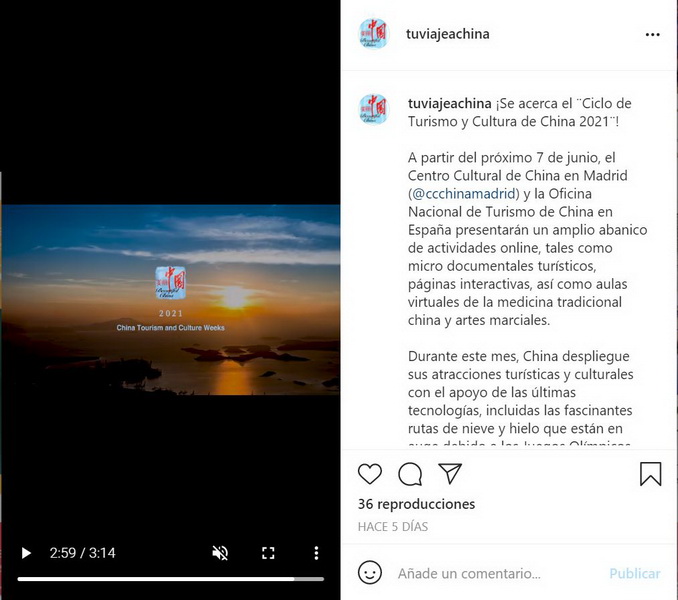Viewport: 678px width, 600px height.
Task: Click the HACE 5 DÍAS timestamp
Action: [x=393, y=527]
